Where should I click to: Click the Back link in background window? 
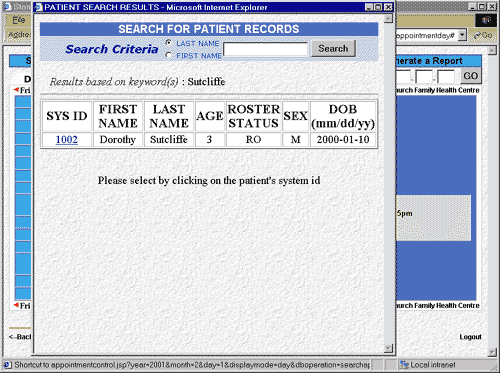click(x=20, y=337)
